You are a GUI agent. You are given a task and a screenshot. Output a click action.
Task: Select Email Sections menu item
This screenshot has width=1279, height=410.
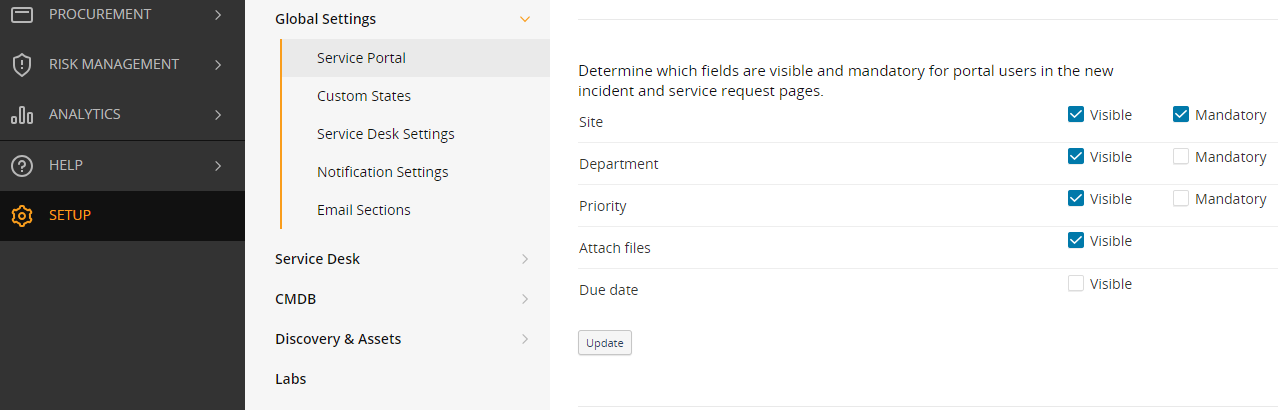pyautogui.click(x=364, y=210)
